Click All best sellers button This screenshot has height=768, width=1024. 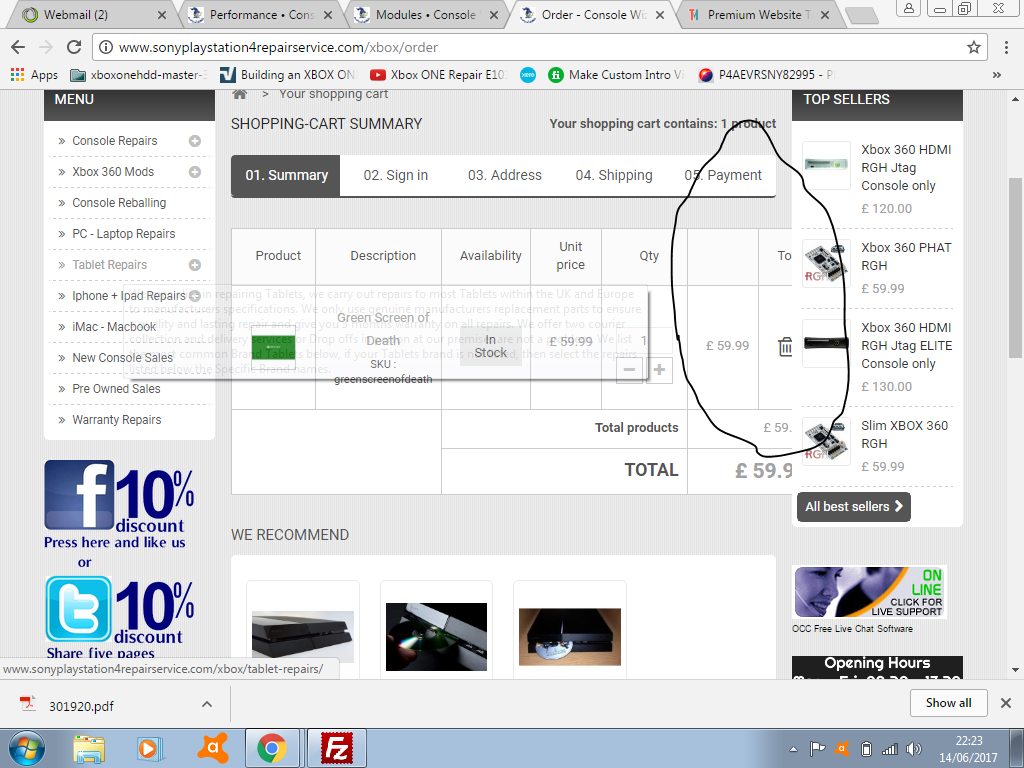(854, 507)
